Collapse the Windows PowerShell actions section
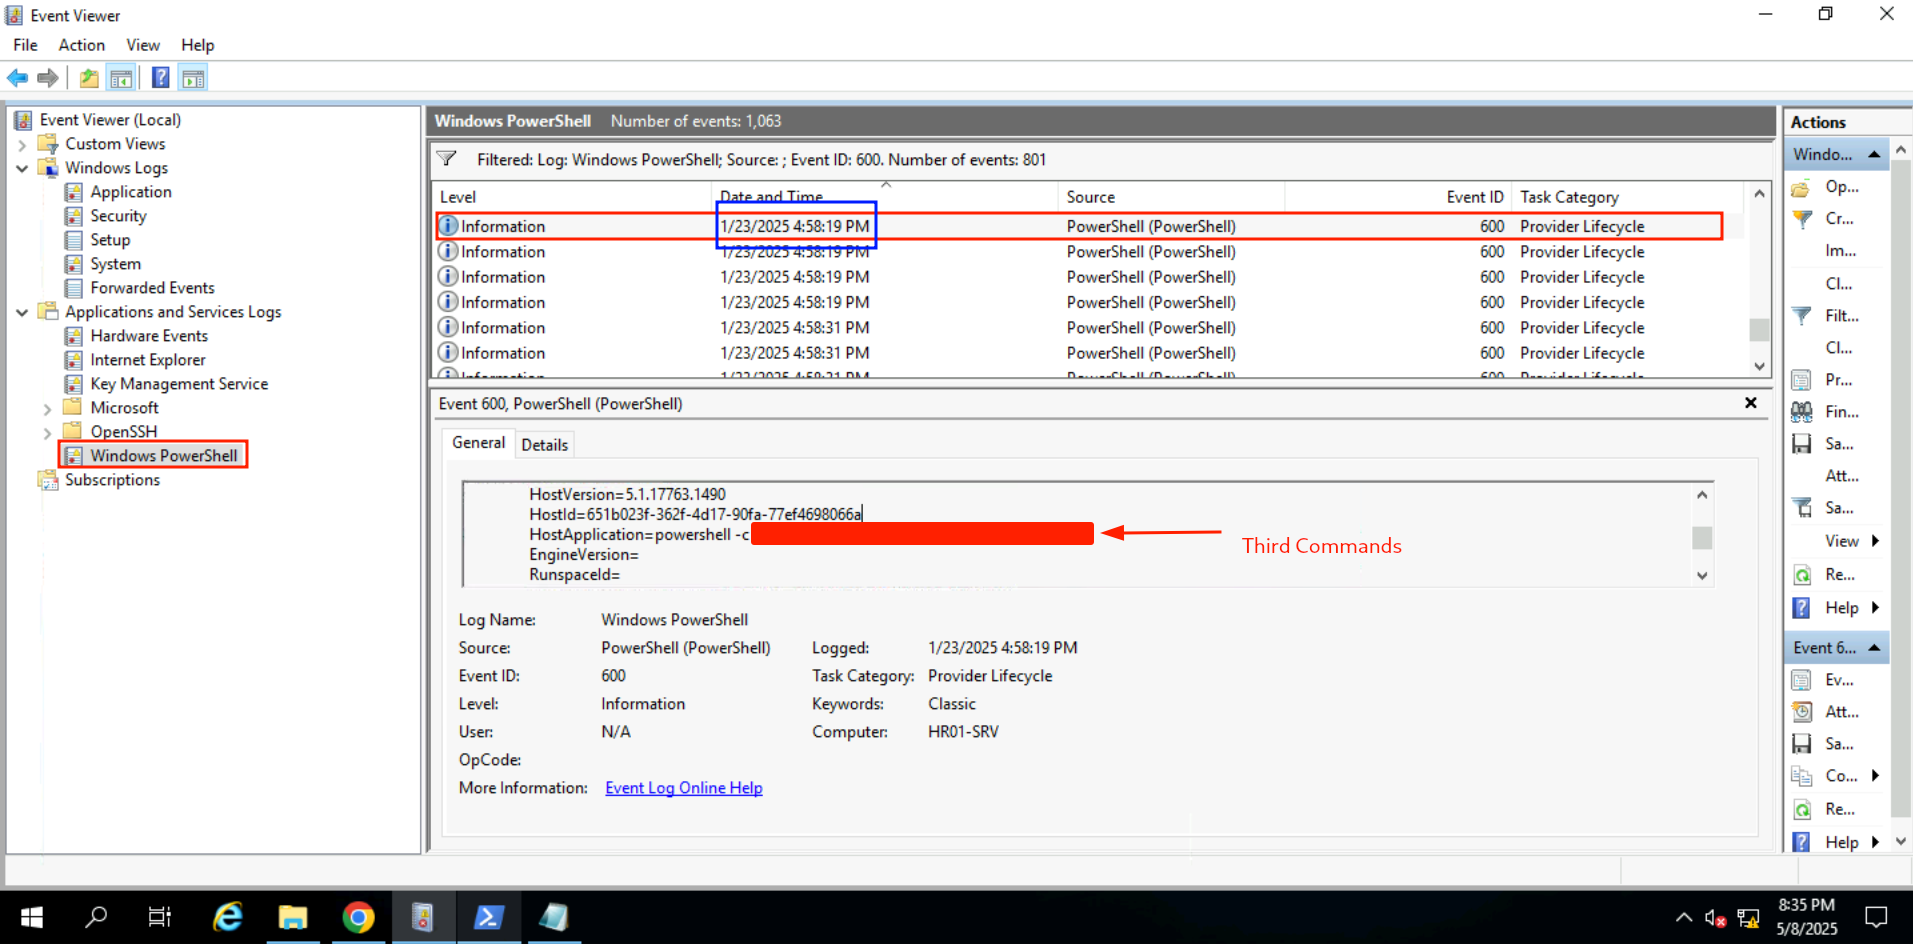Image resolution: width=1913 pixels, height=944 pixels. coord(1874,154)
